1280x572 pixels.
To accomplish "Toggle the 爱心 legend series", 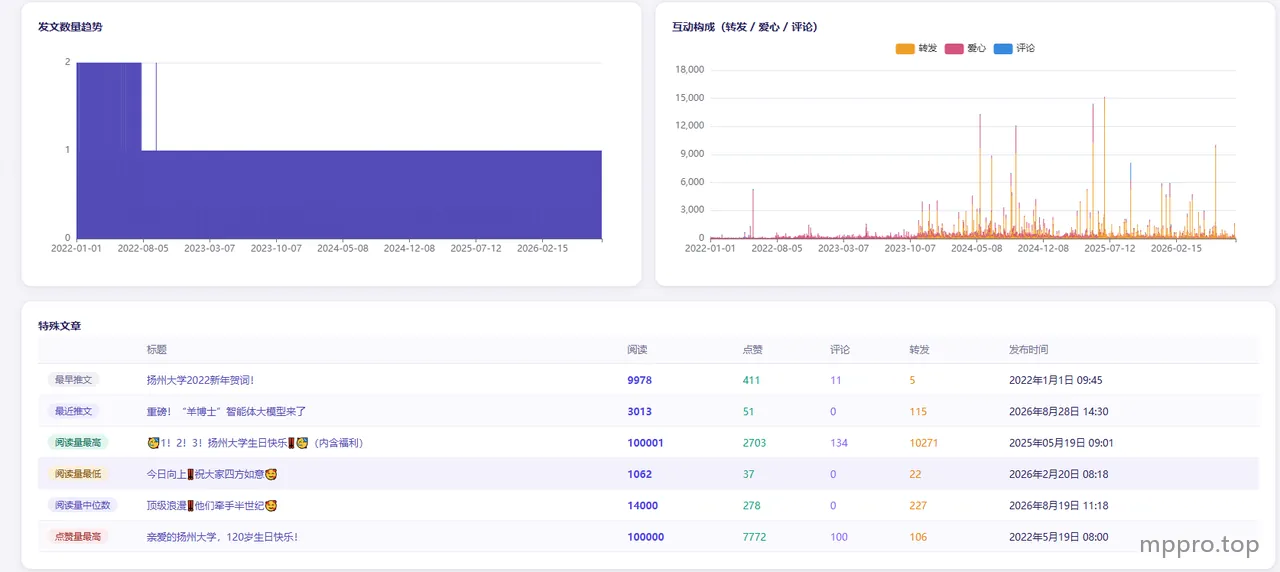I will 965,48.
